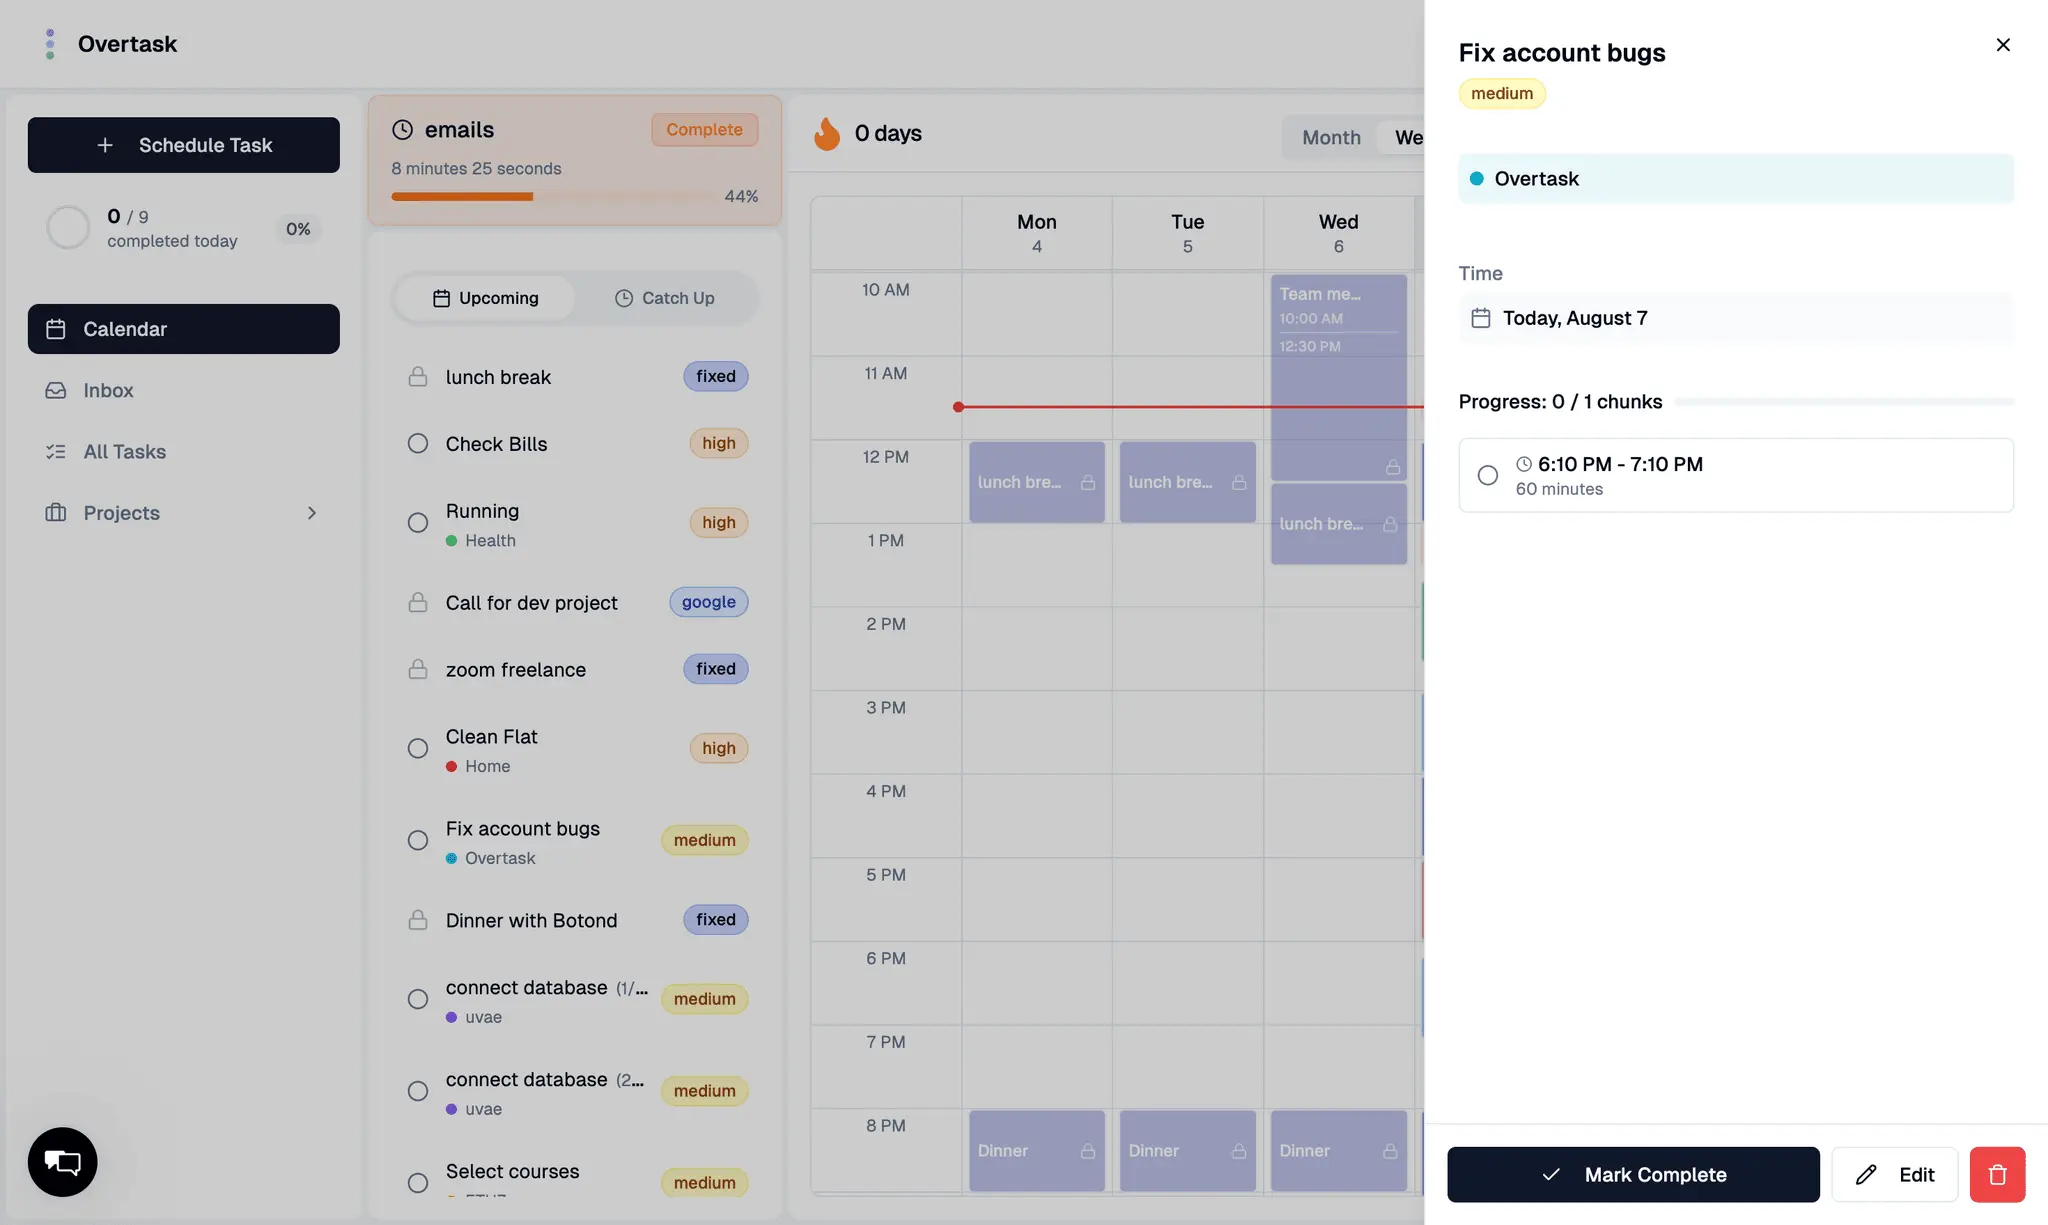Open the Calendar section in sidebar

[x=184, y=329]
